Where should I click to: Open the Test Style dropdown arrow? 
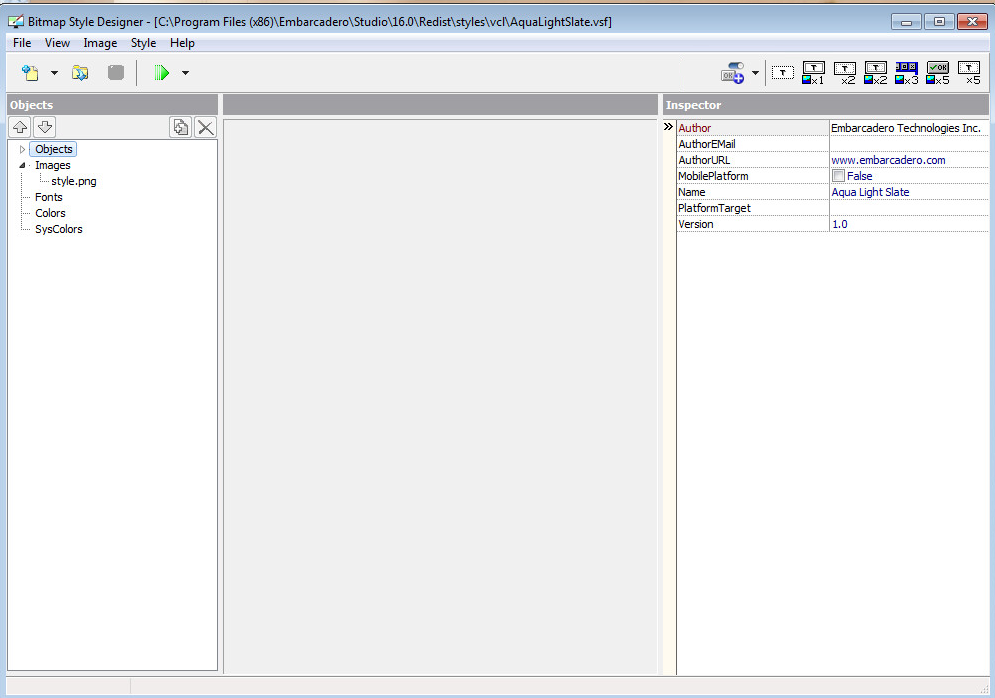(x=185, y=73)
